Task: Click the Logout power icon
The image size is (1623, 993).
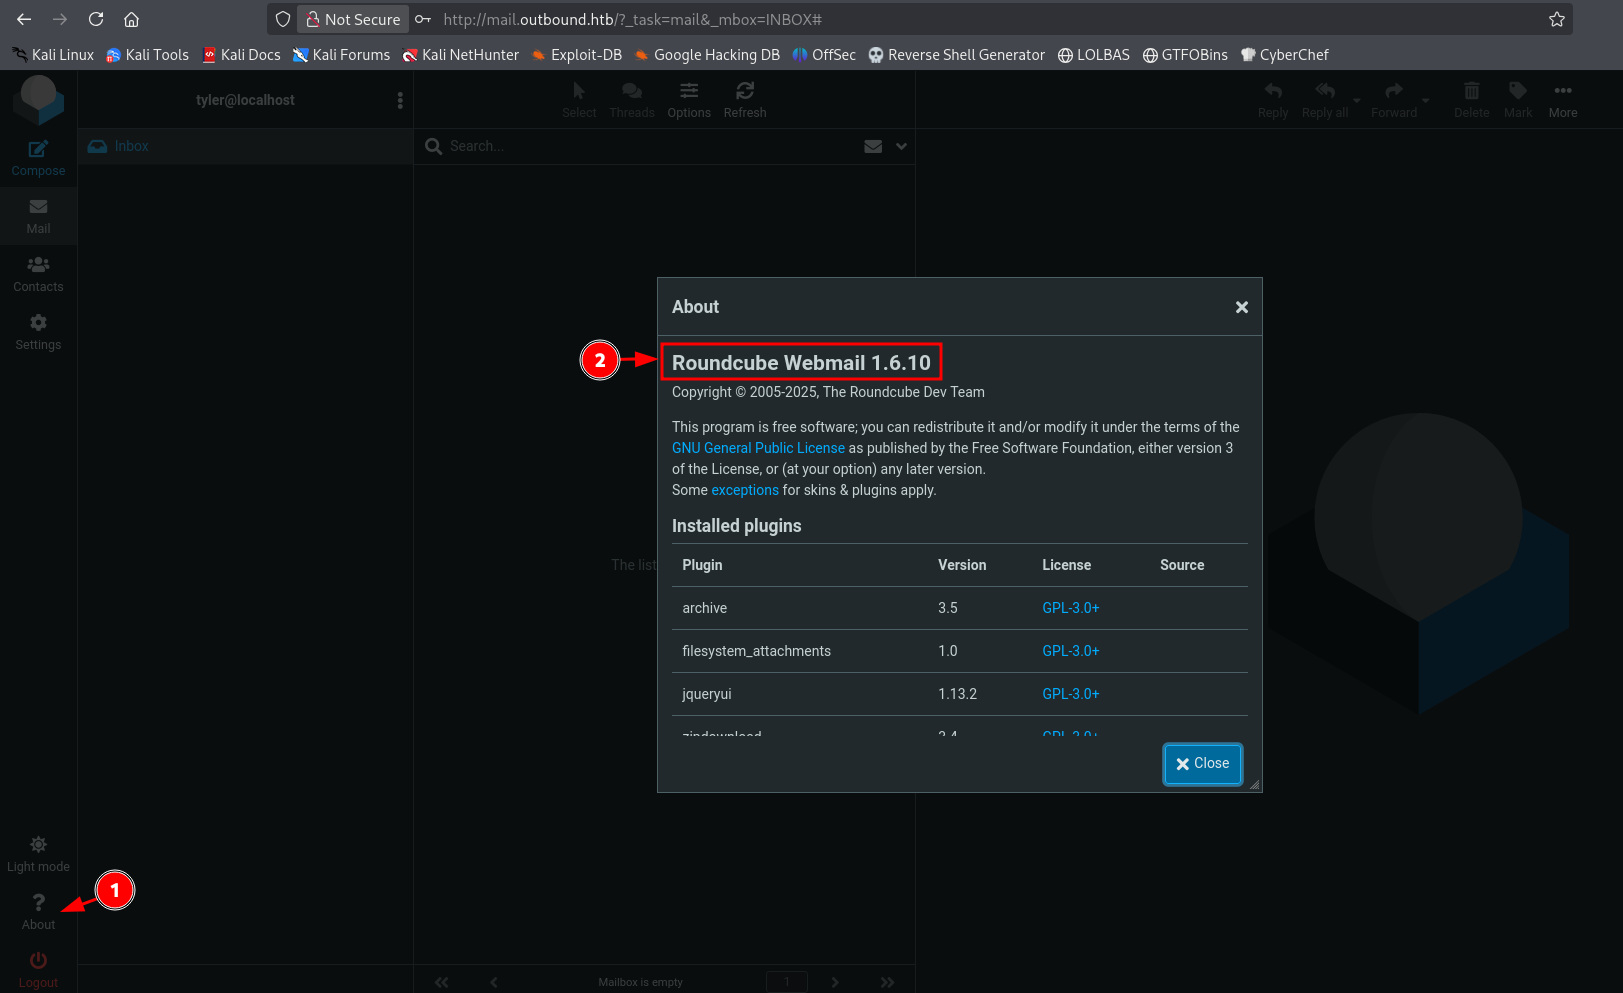Action: pos(38,961)
